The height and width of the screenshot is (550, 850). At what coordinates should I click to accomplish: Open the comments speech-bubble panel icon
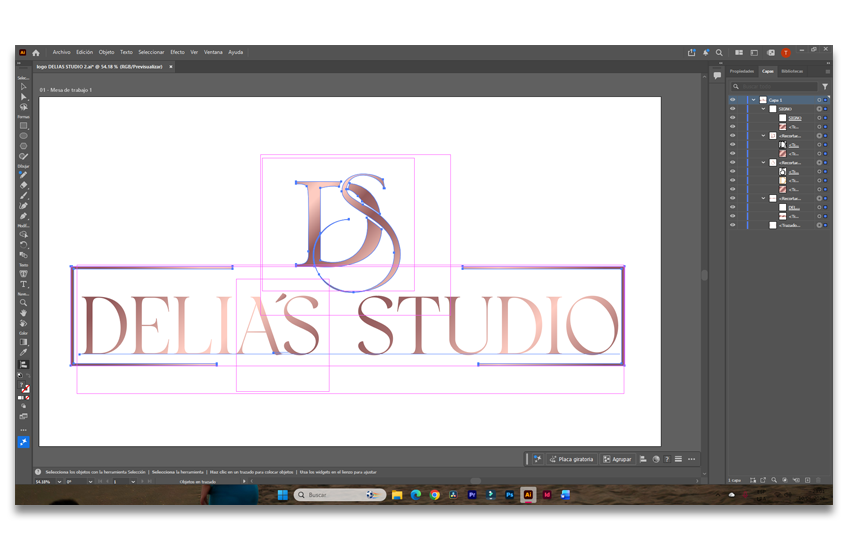pyautogui.click(x=717, y=75)
